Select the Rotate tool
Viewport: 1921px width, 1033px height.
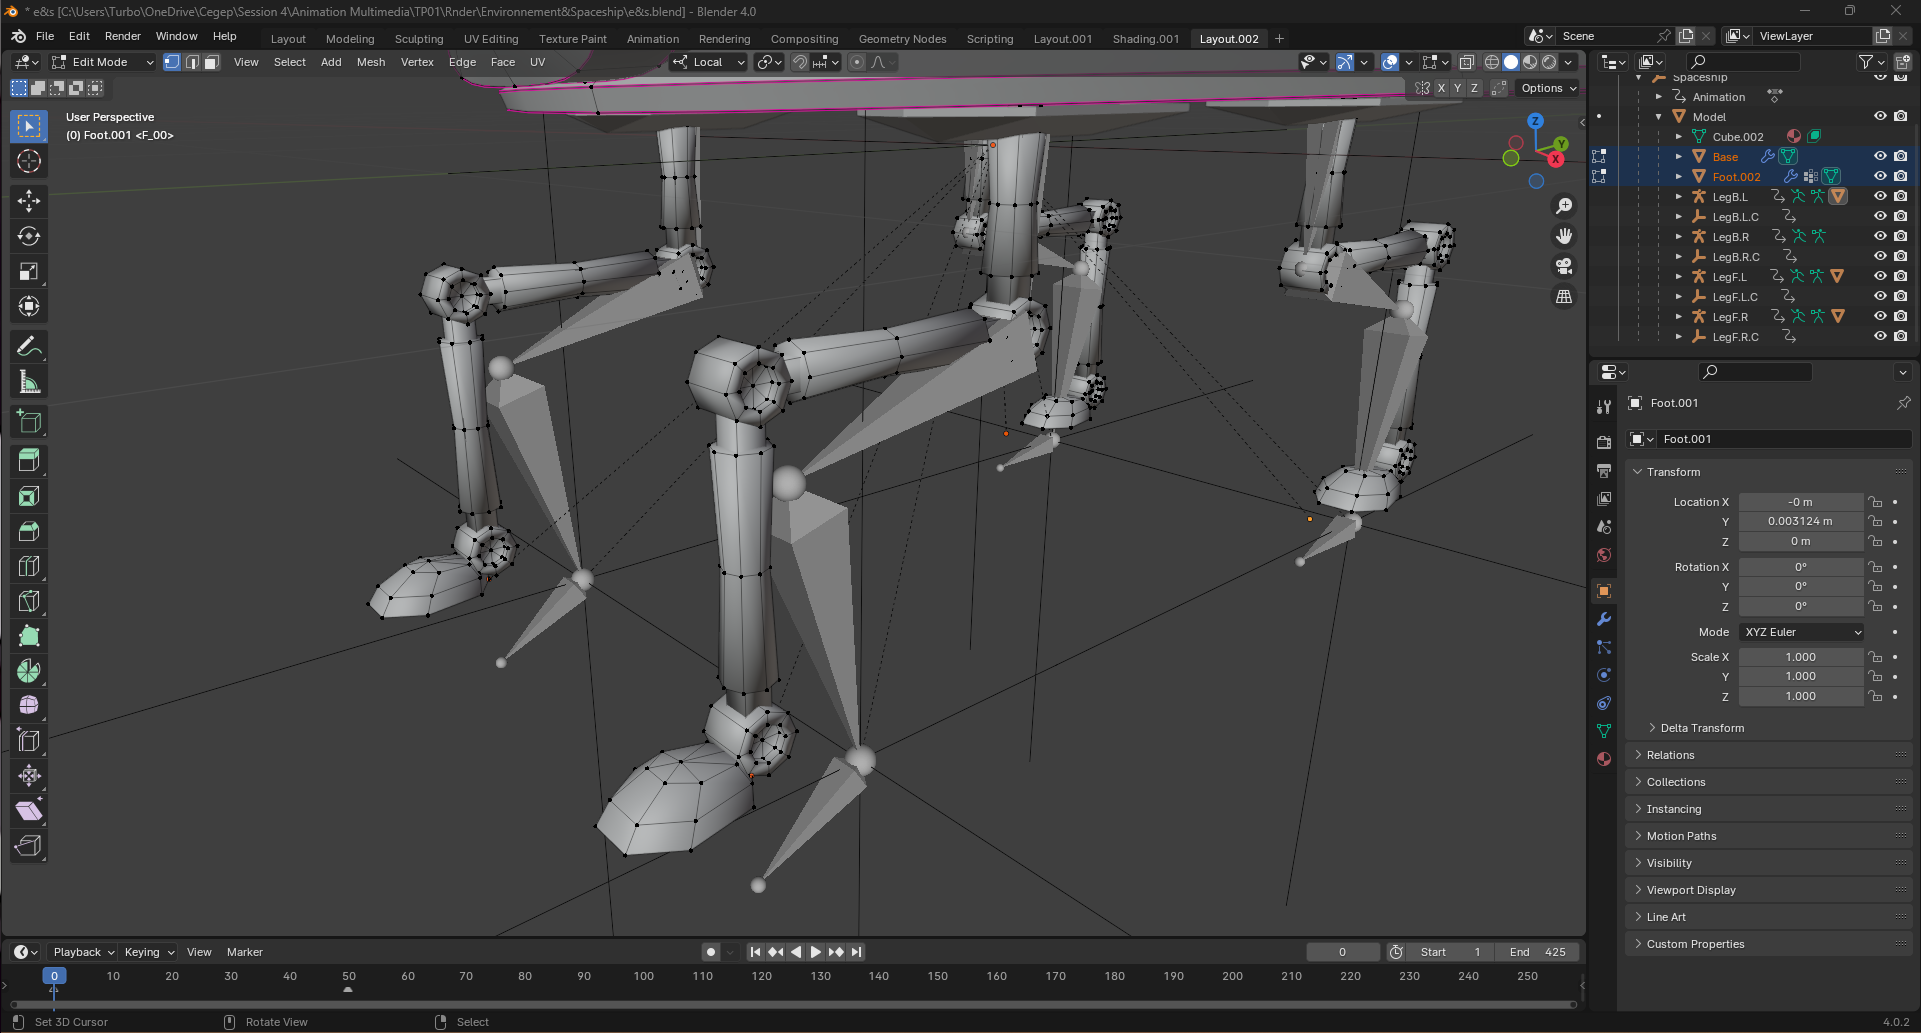(29, 236)
